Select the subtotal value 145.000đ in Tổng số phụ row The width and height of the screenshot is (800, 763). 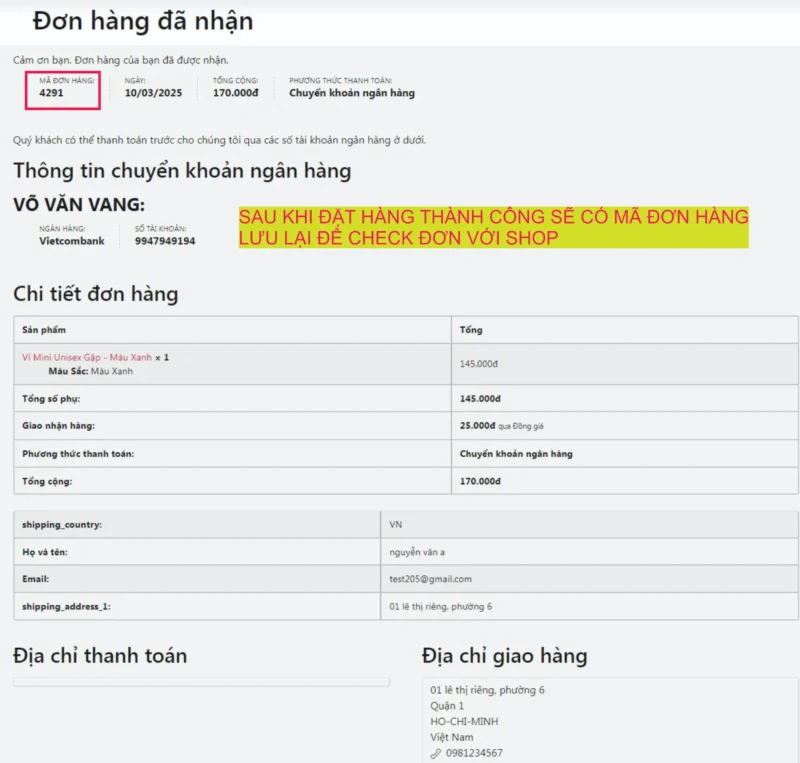[x=480, y=399]
